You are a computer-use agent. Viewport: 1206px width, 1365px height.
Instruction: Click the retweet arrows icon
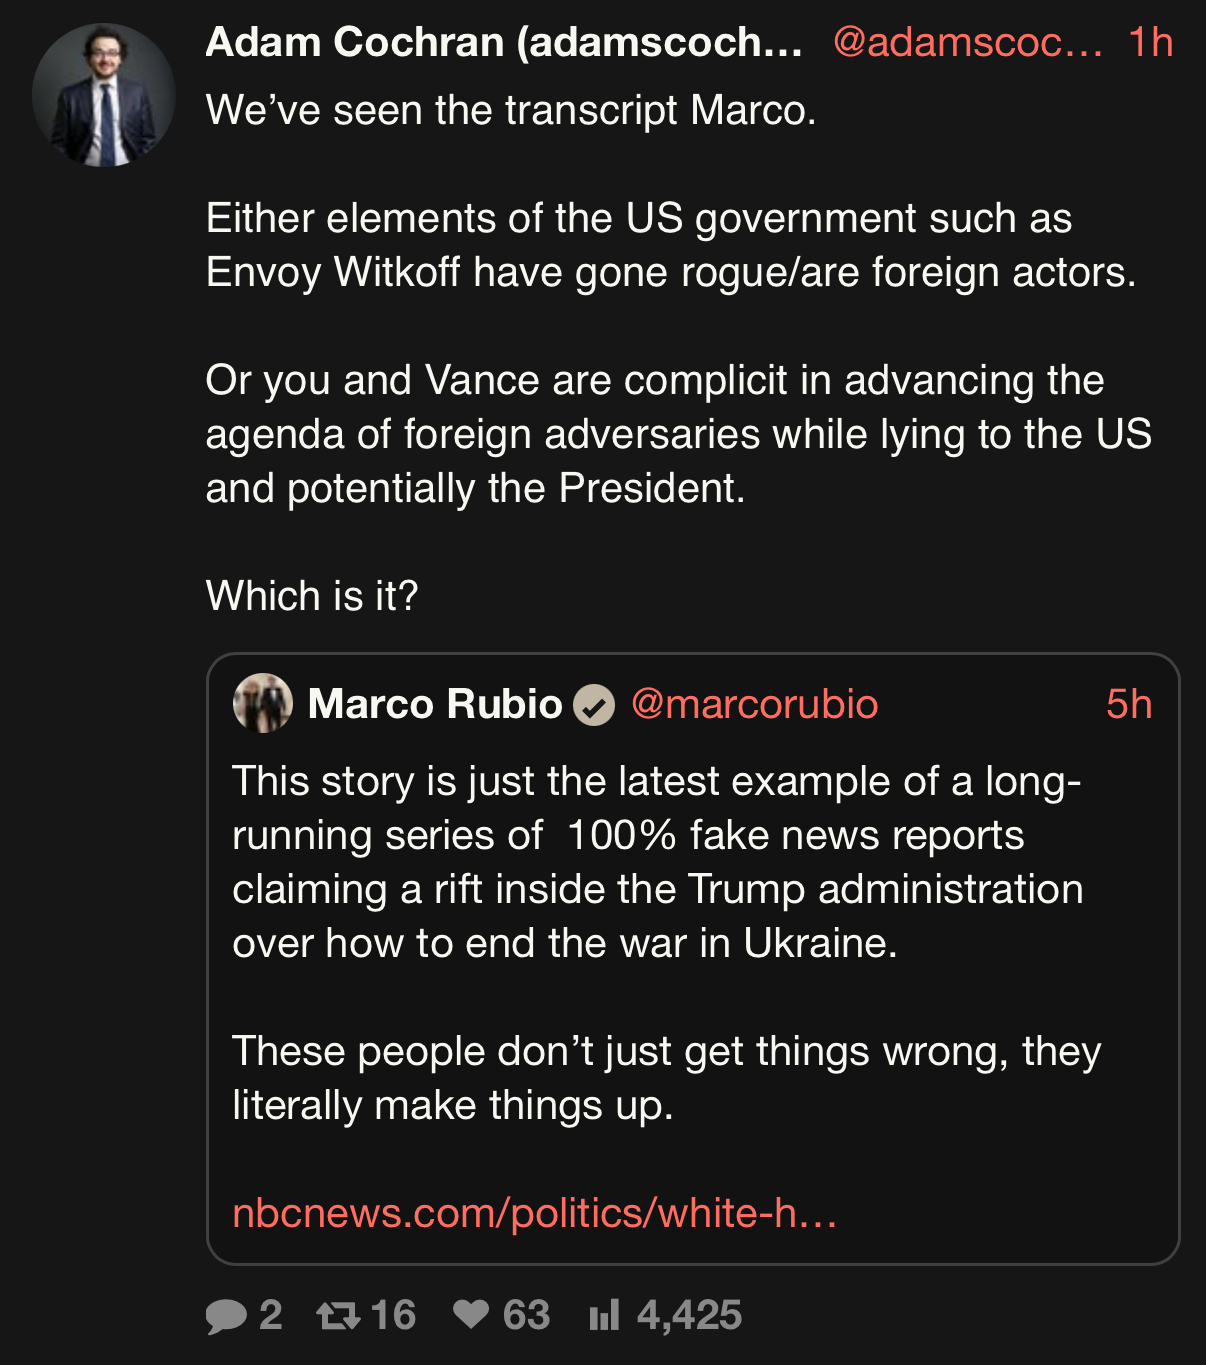coord(338,1316)
